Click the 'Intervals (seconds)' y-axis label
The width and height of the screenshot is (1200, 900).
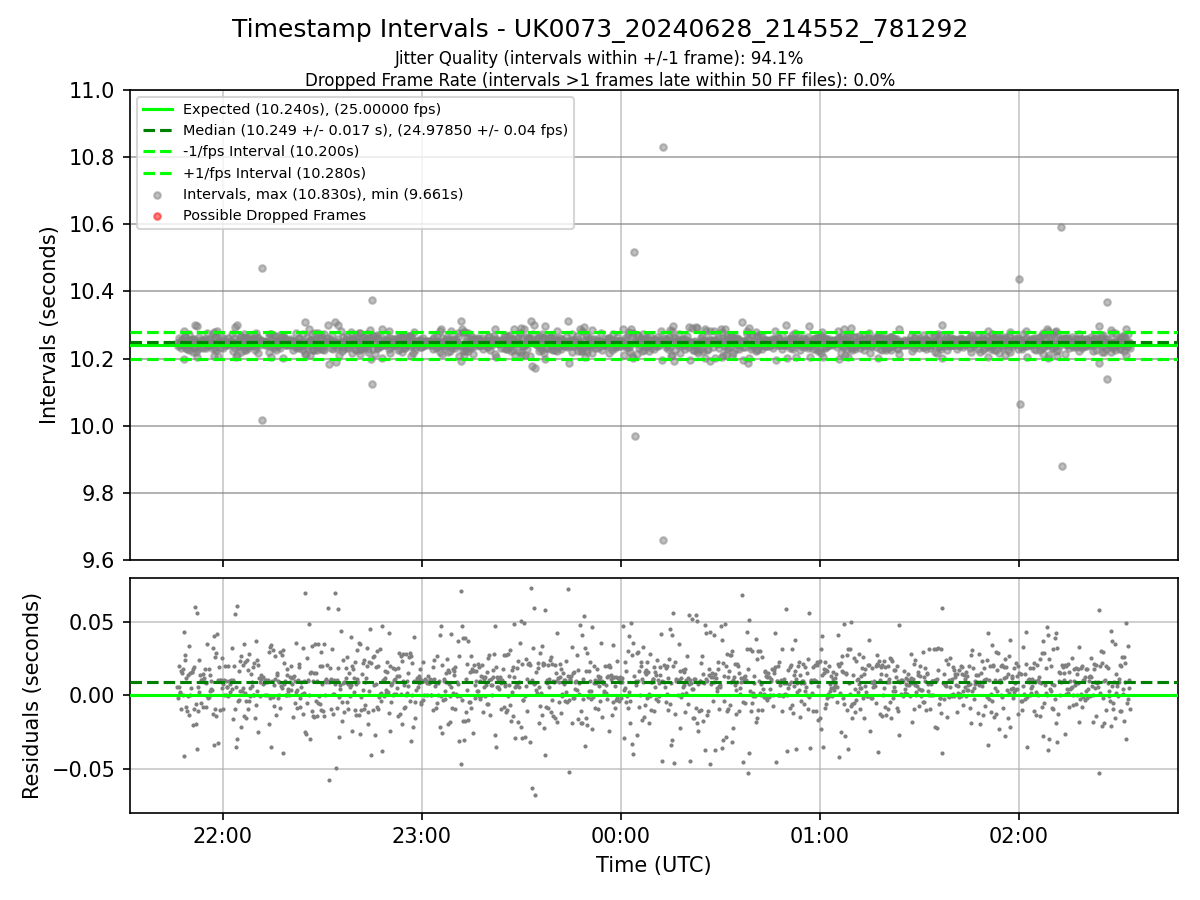pos(49,325)
